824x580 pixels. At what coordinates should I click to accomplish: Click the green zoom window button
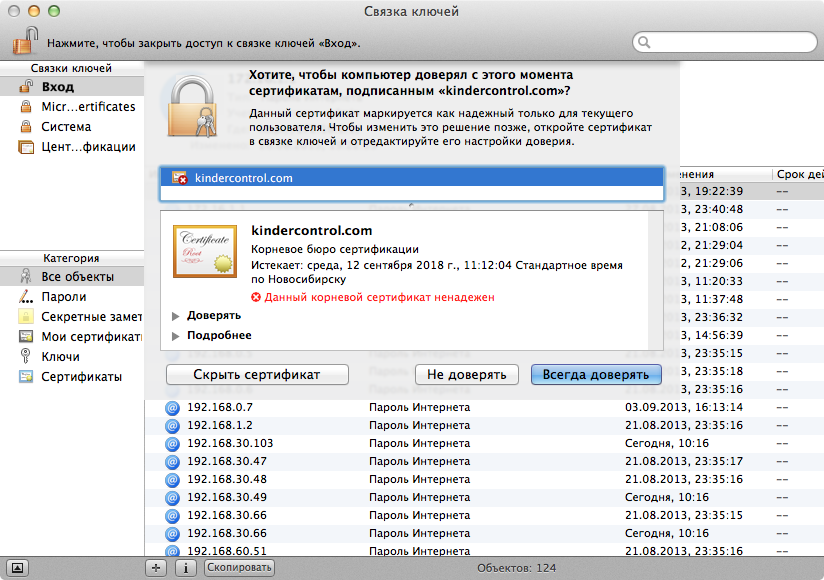coord(54,11)
